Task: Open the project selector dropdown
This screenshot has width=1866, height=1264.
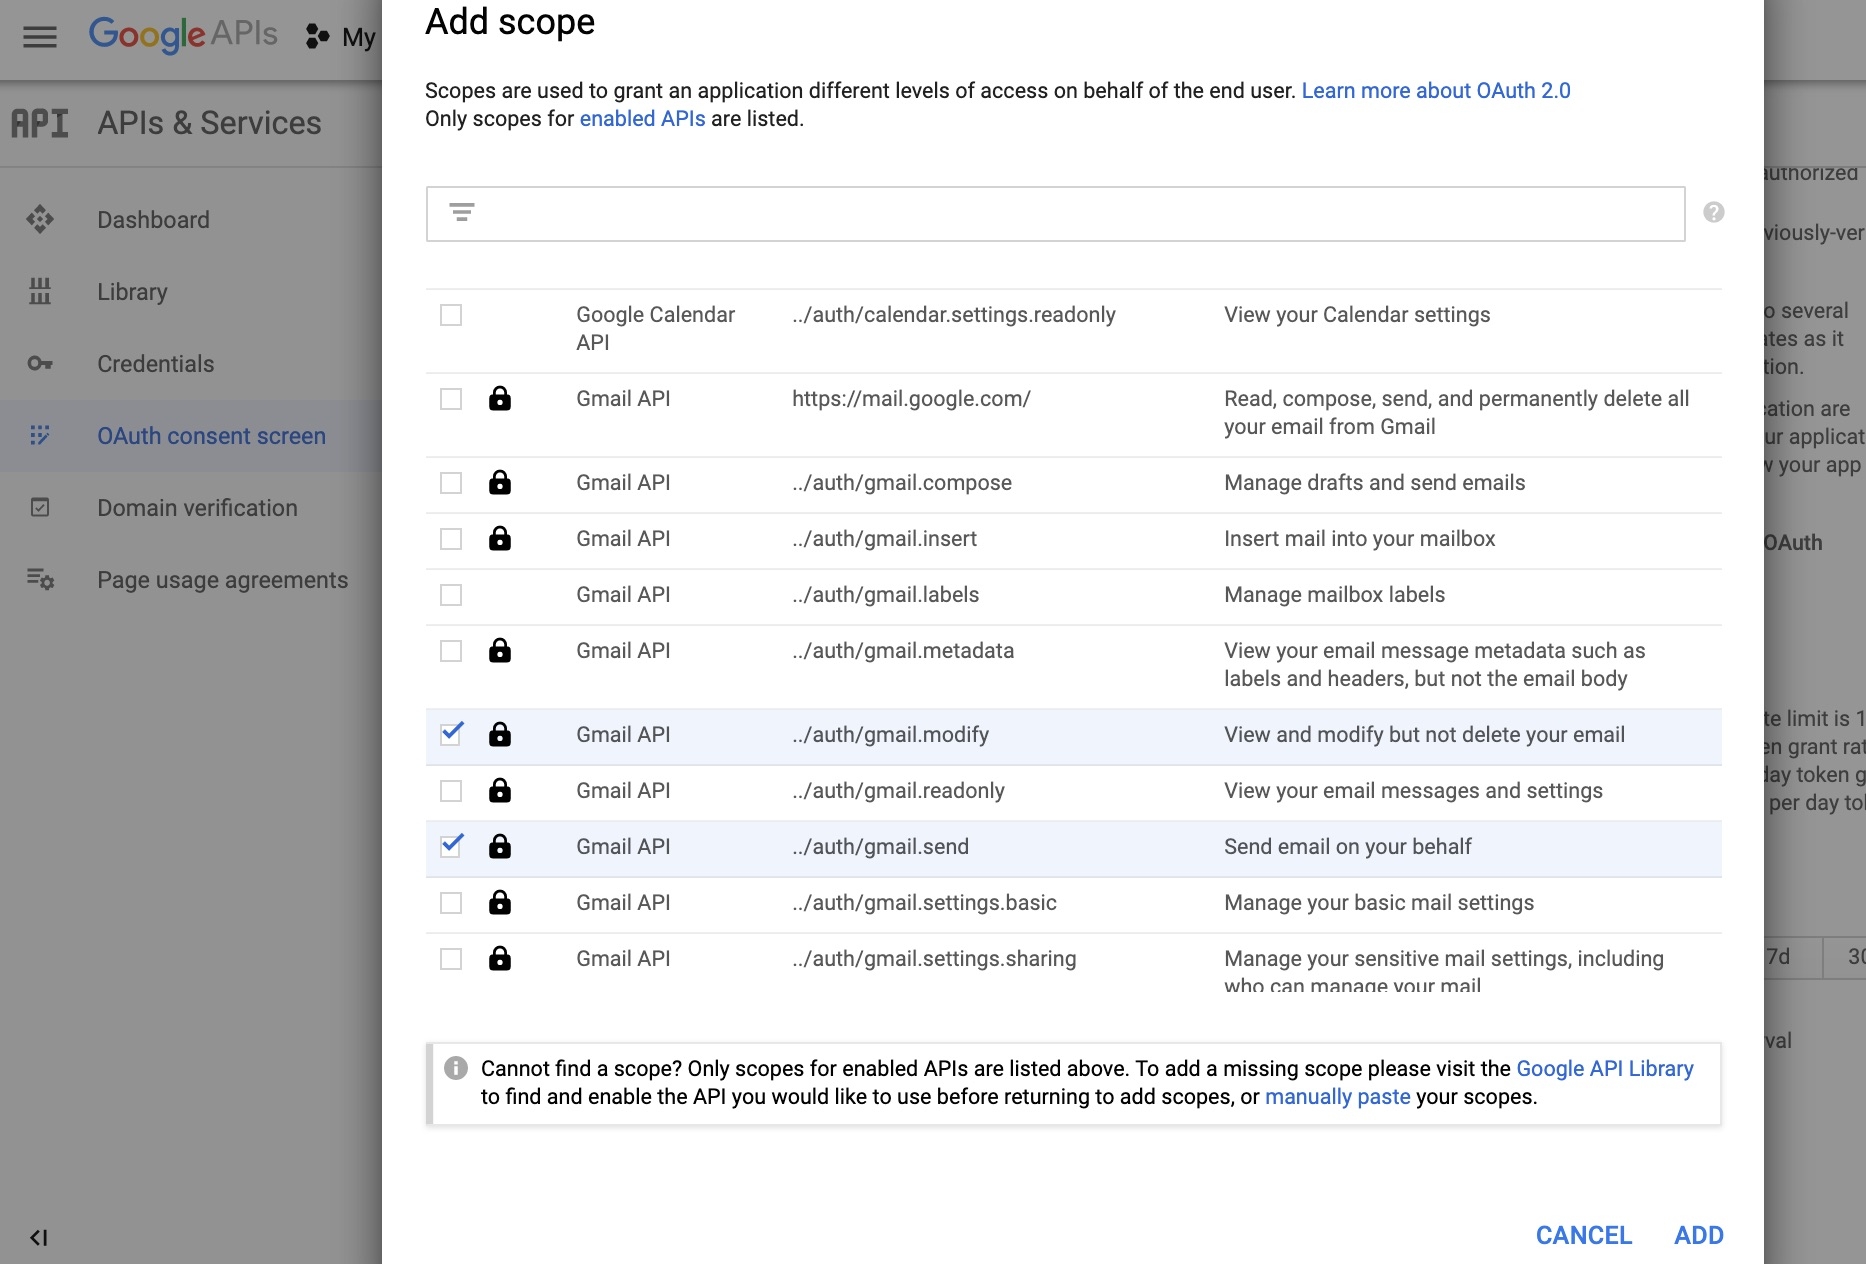Action: (342, 37)
